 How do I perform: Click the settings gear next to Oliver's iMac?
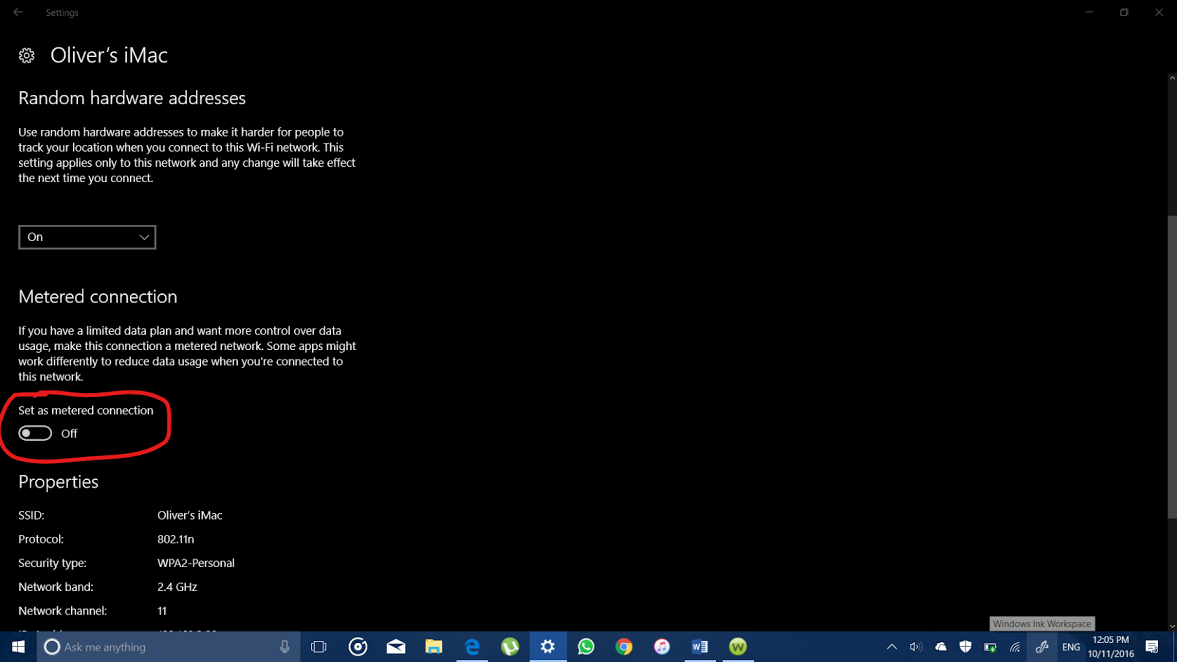point(27,56)
